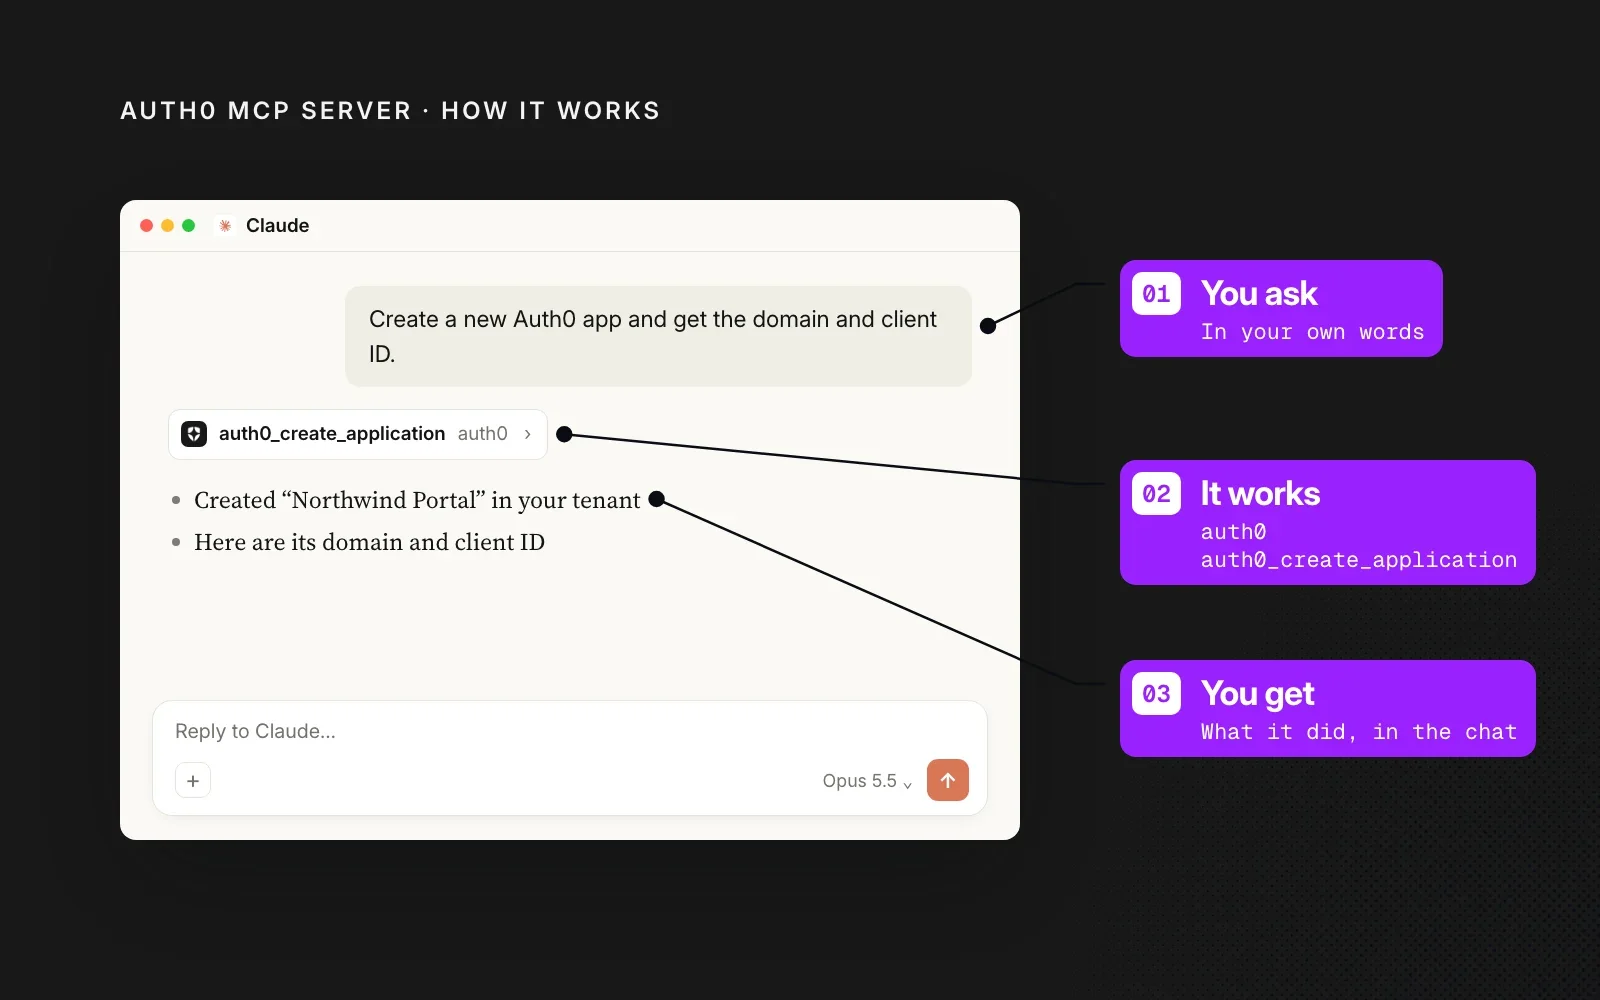Click the text 'Here are its domain and client ID'
The image size is (1600, 1000).
(x=369, y=542)
